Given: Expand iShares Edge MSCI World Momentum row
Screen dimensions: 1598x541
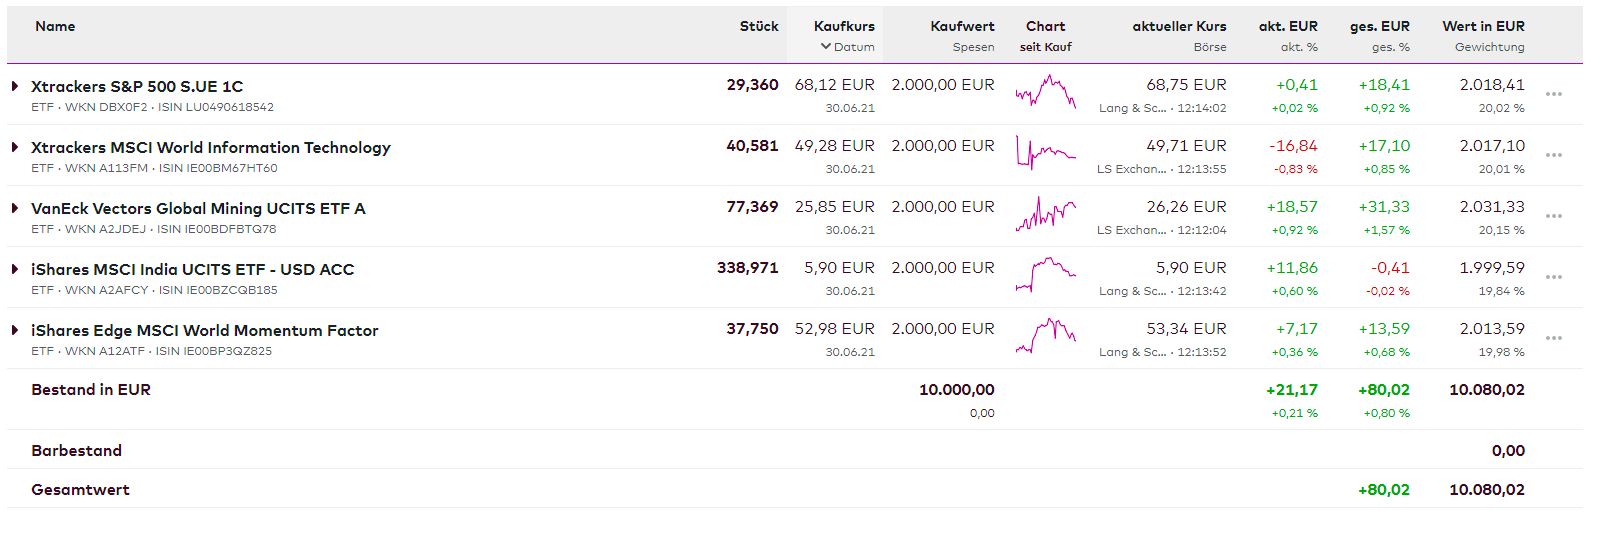Looking at the screenshot, I should 15,330.
